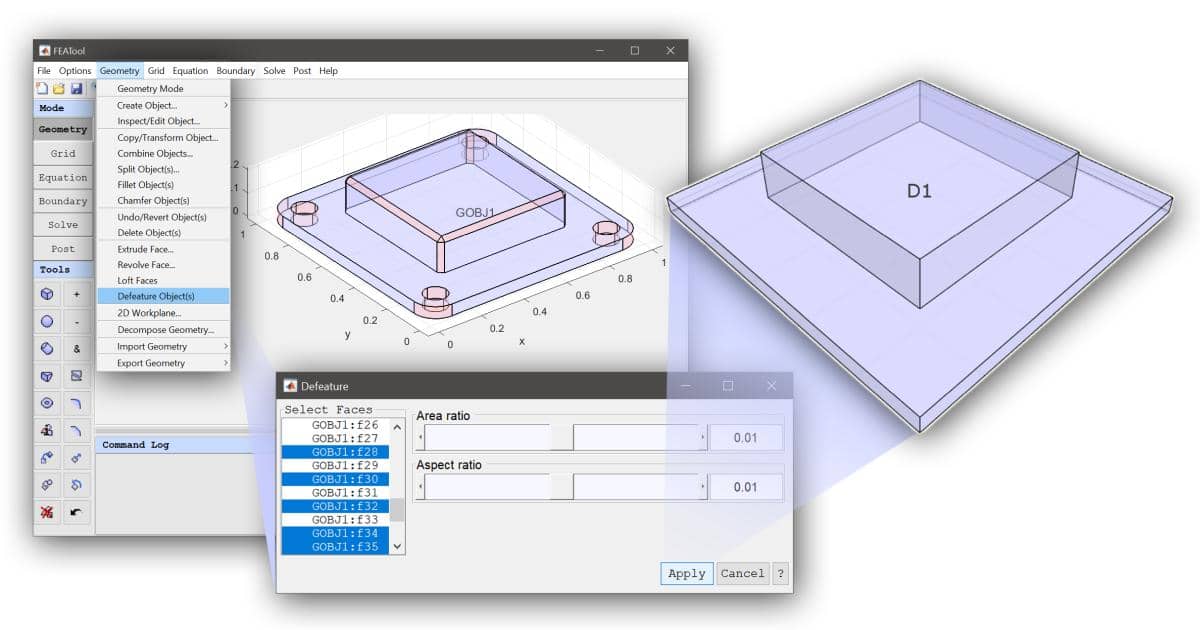Click the left icon in the eighth Tools row

(47, 485)
